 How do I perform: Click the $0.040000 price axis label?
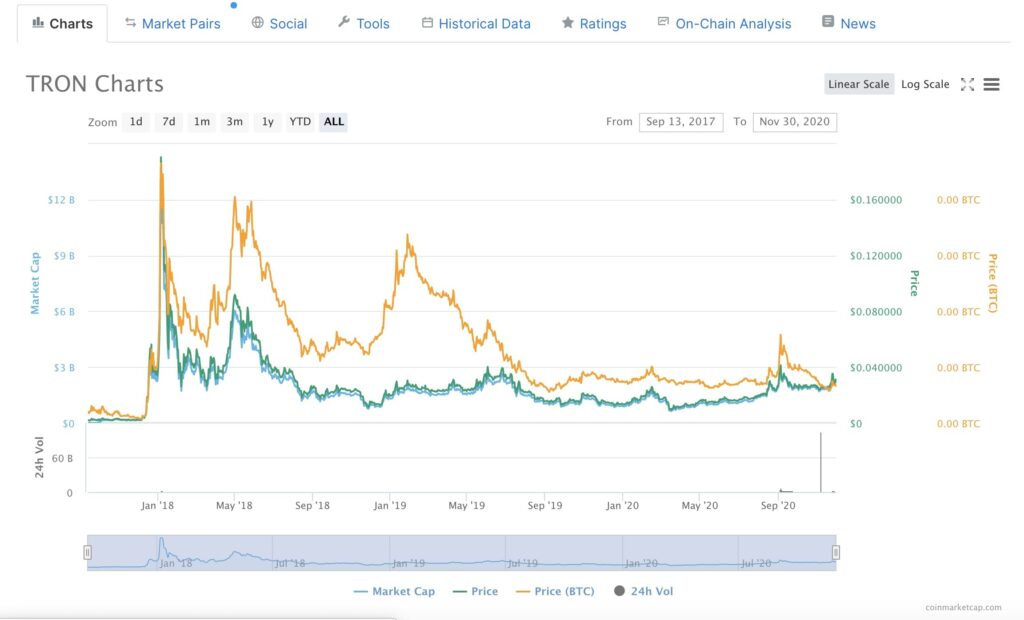tap(876, 368)
